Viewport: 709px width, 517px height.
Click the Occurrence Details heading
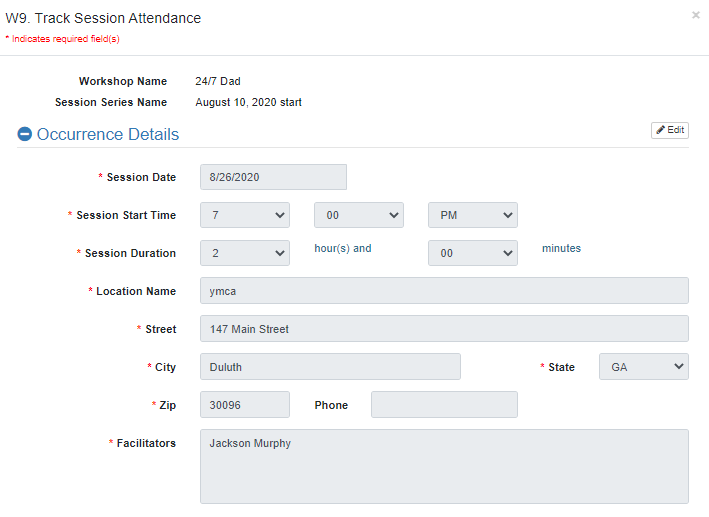[x=108, y=135]
